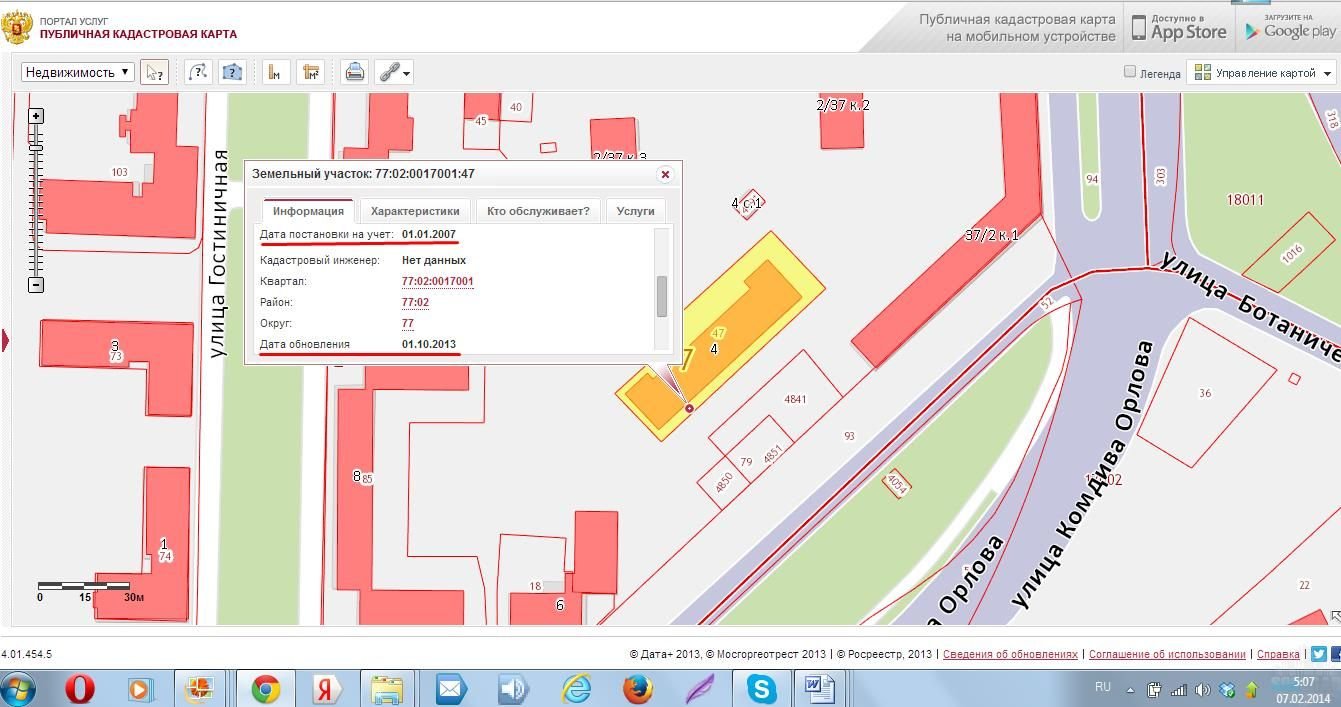
Task: Open the Кто обслуживает? tab
Action: [538, 211]
